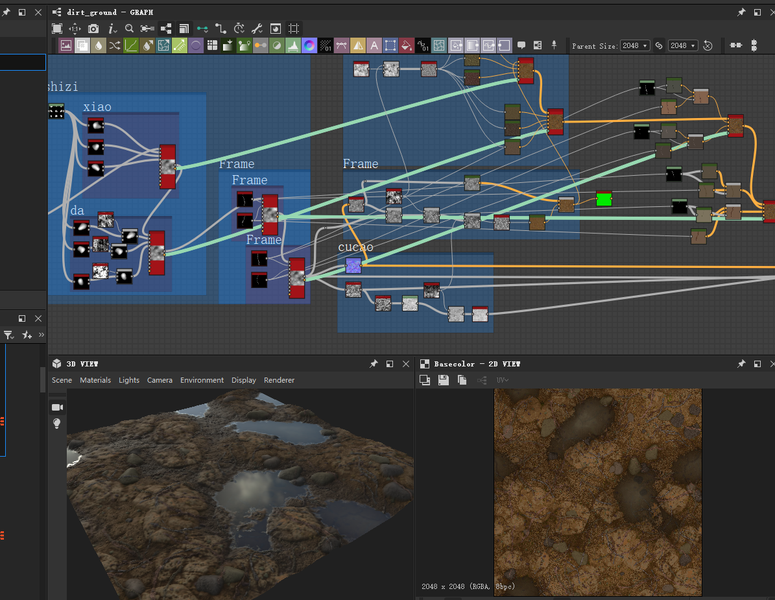
Task: Reset parent size with circular arrow icon
Action: 708,45
